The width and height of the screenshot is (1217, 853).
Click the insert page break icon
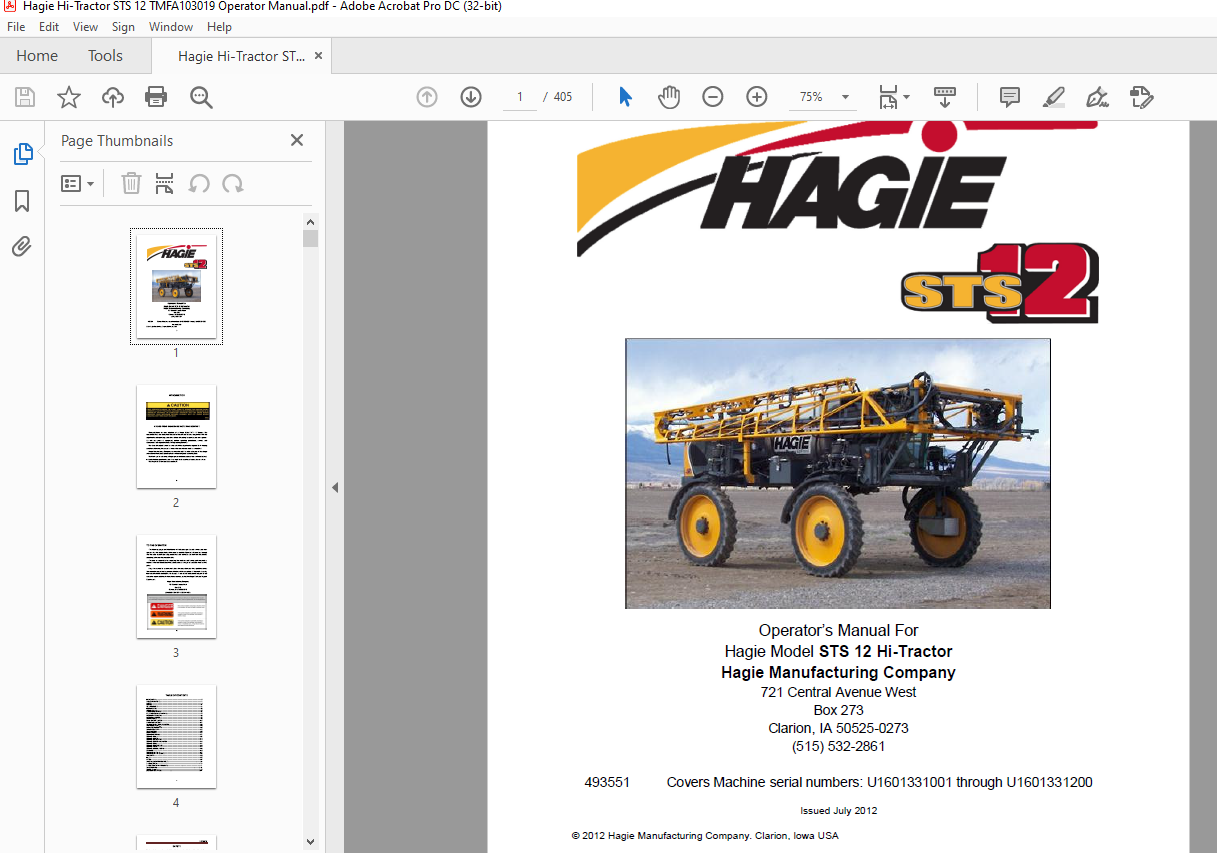click(165, 183)
